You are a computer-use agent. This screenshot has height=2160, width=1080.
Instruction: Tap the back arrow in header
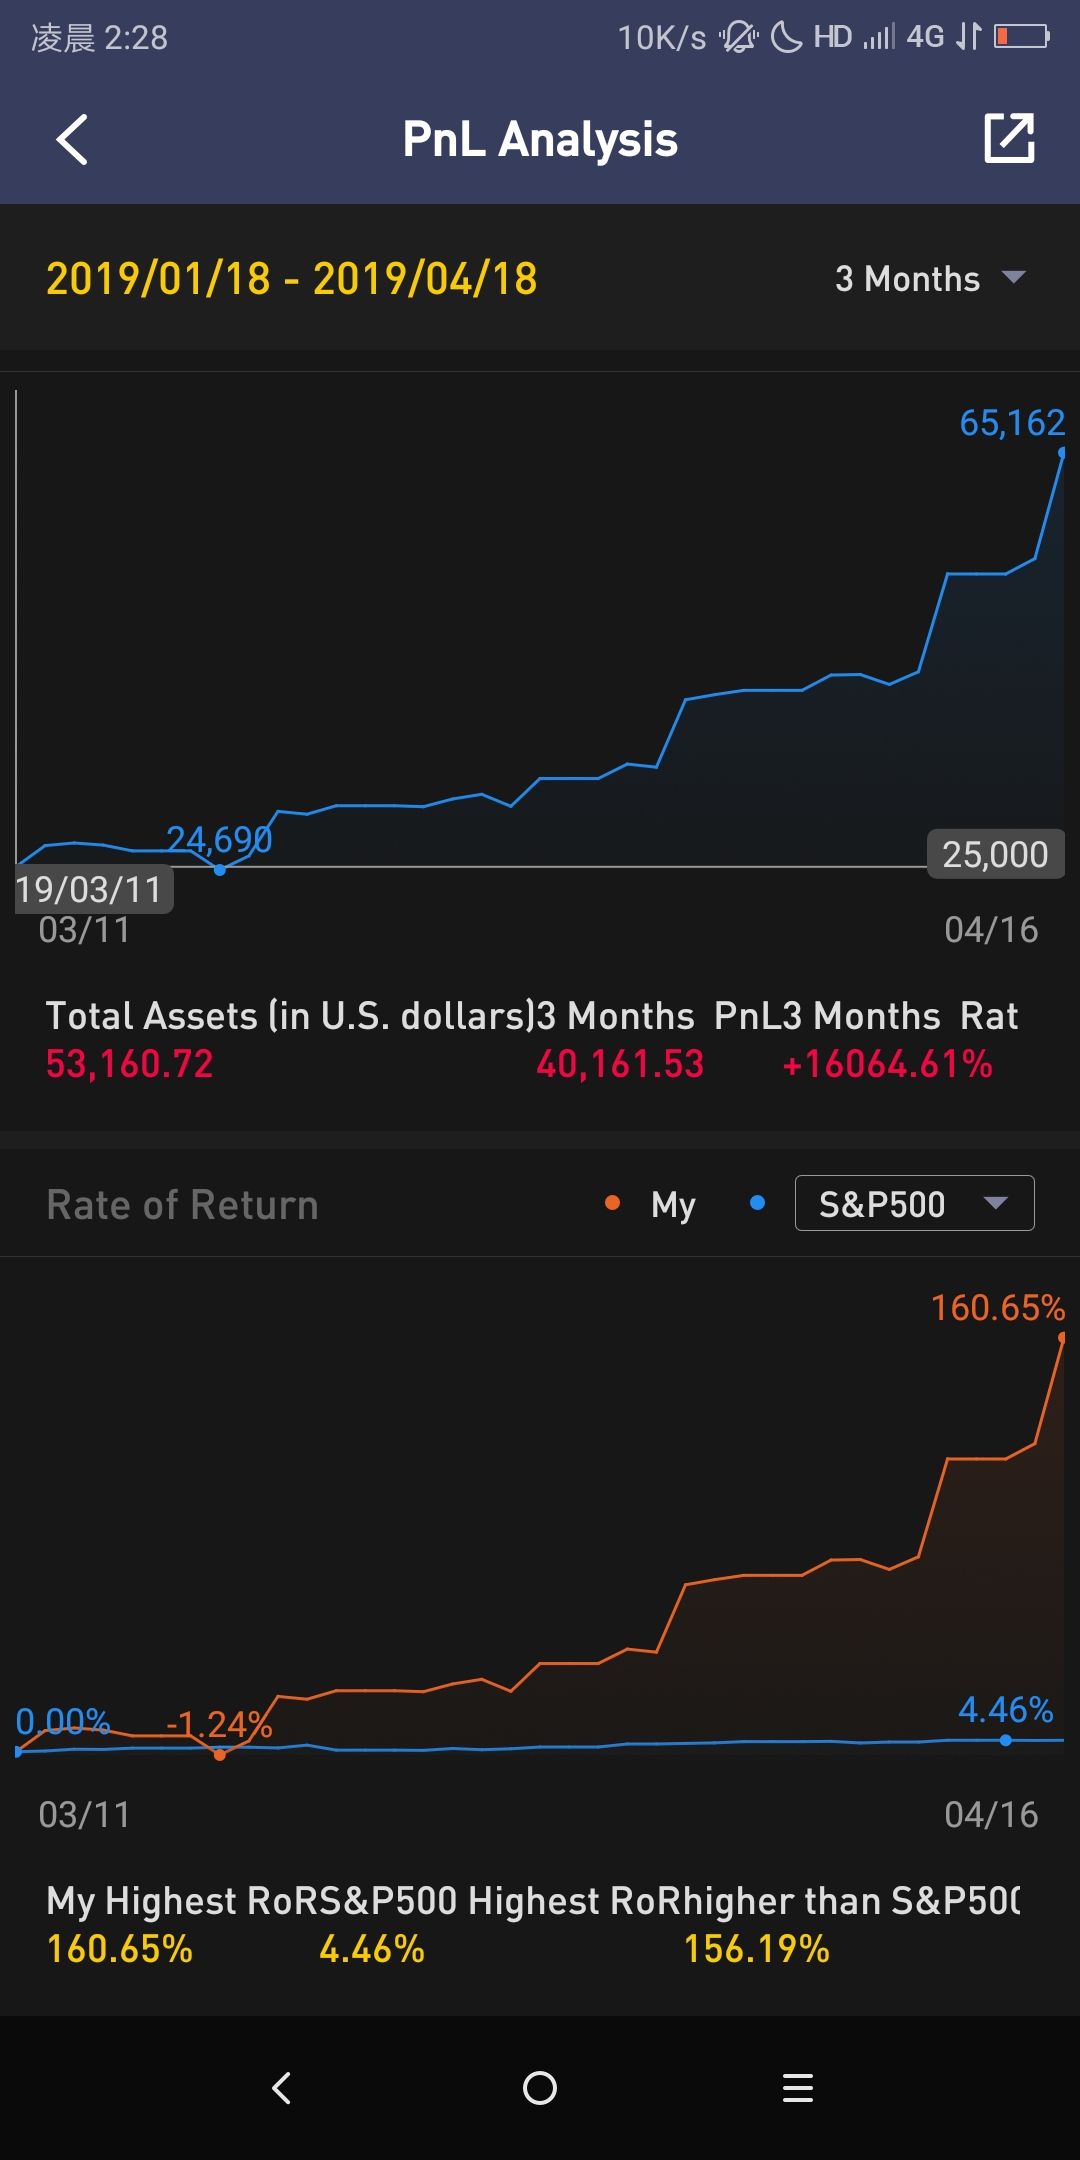pyautogui.click(x=72, y=139)
